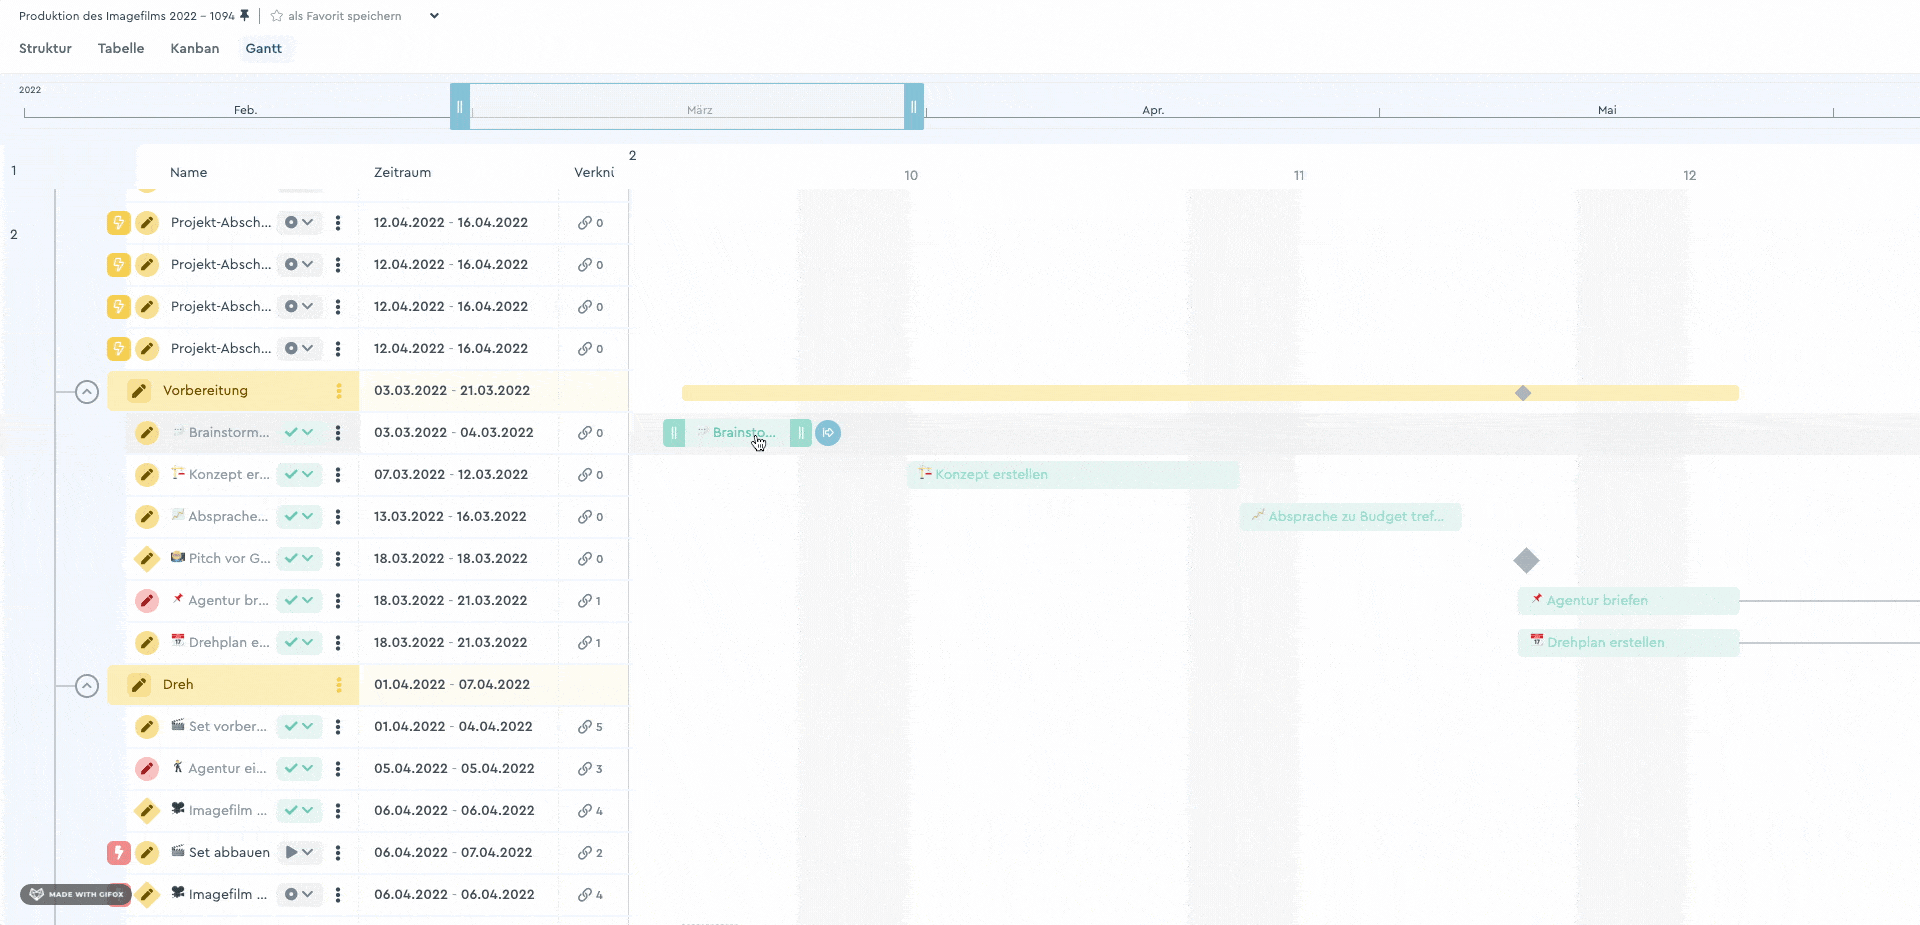
Task: Click the Verkni column header
Action: pyautogui.click(x=594, y=172)
